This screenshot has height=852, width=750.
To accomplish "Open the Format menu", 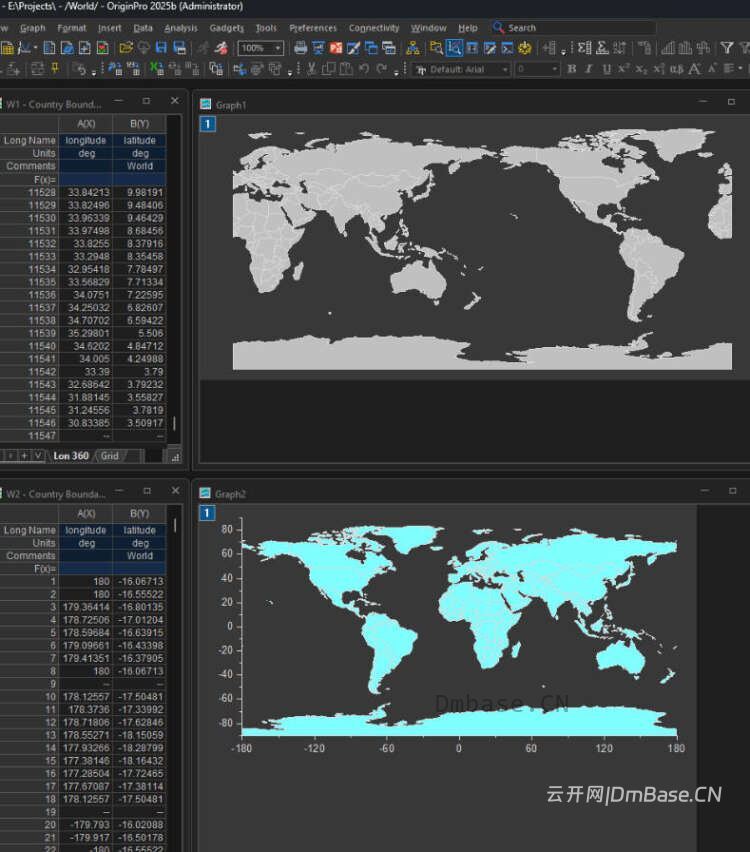I will pyautogui.click(x=72, y=28).
